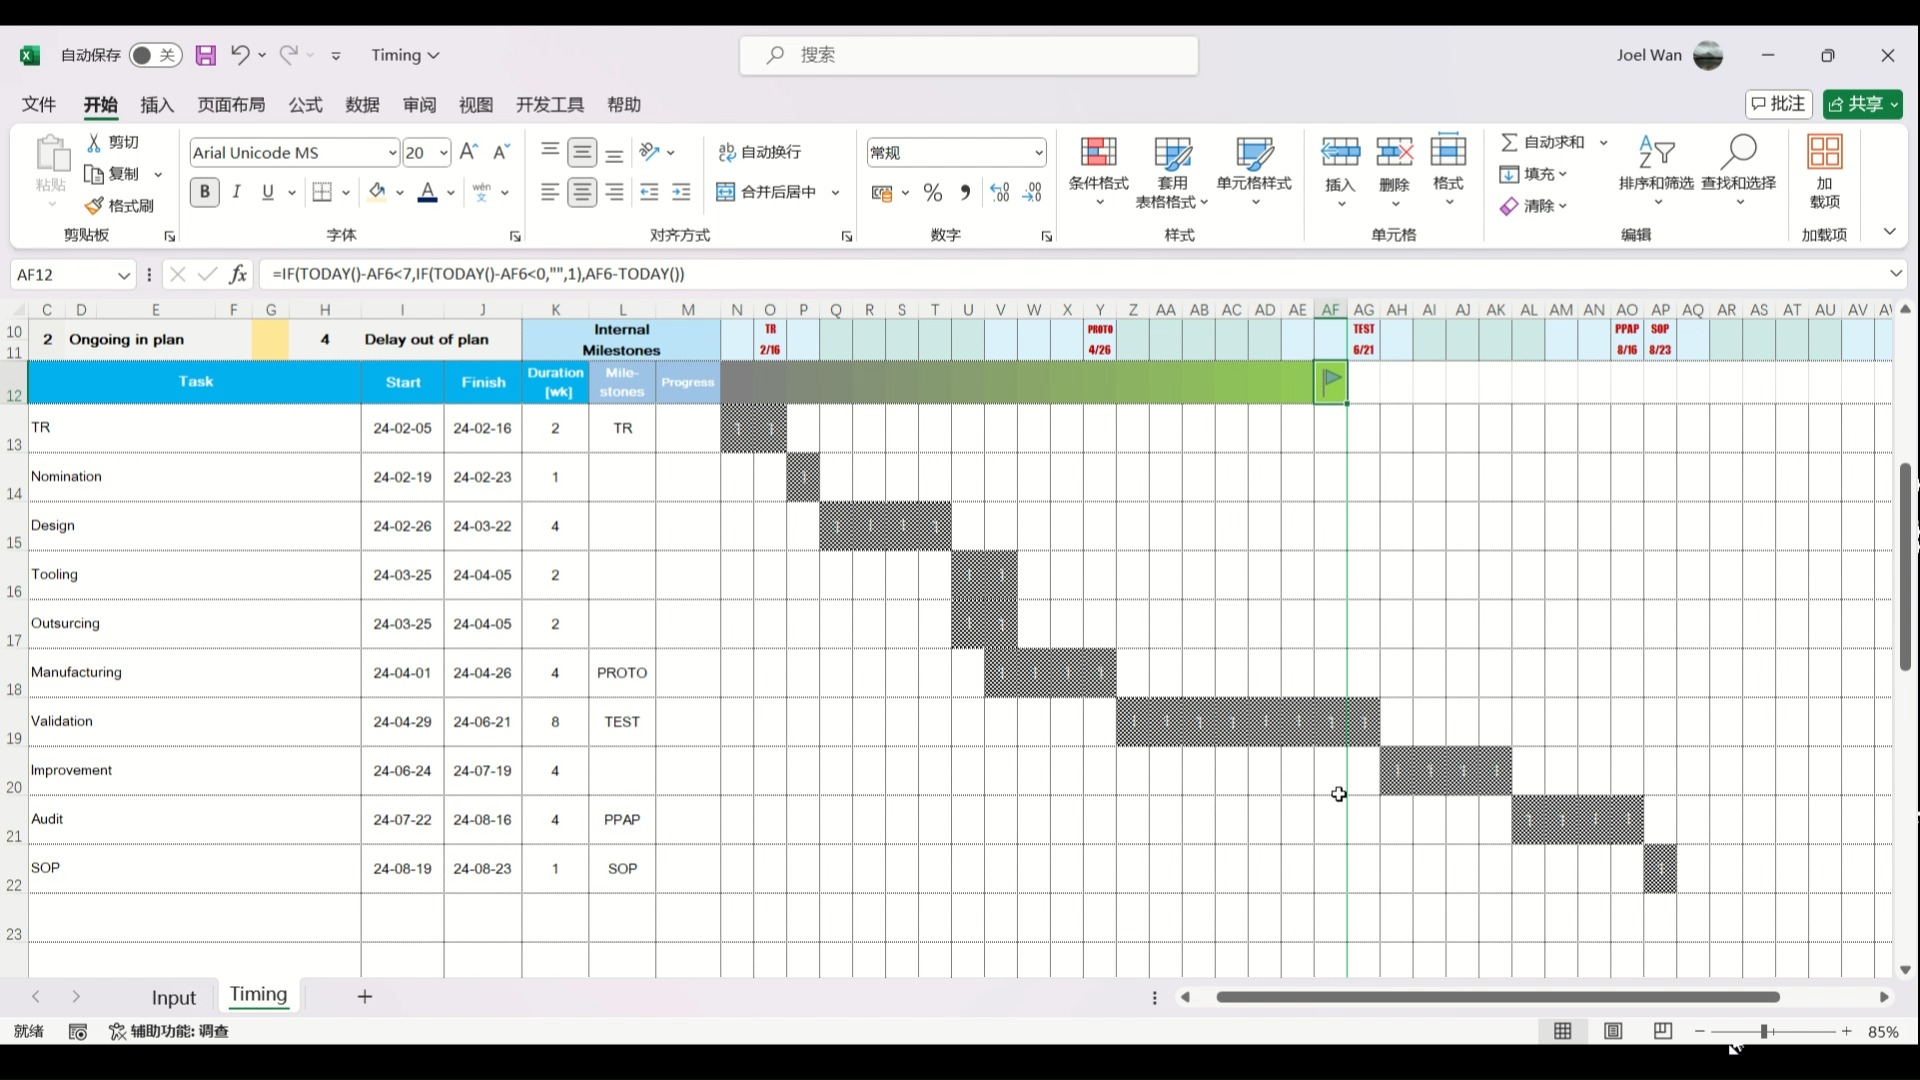Click the Fill Color bucket icon
The width and height of the screenshot is (1920, 1080).
377,192
